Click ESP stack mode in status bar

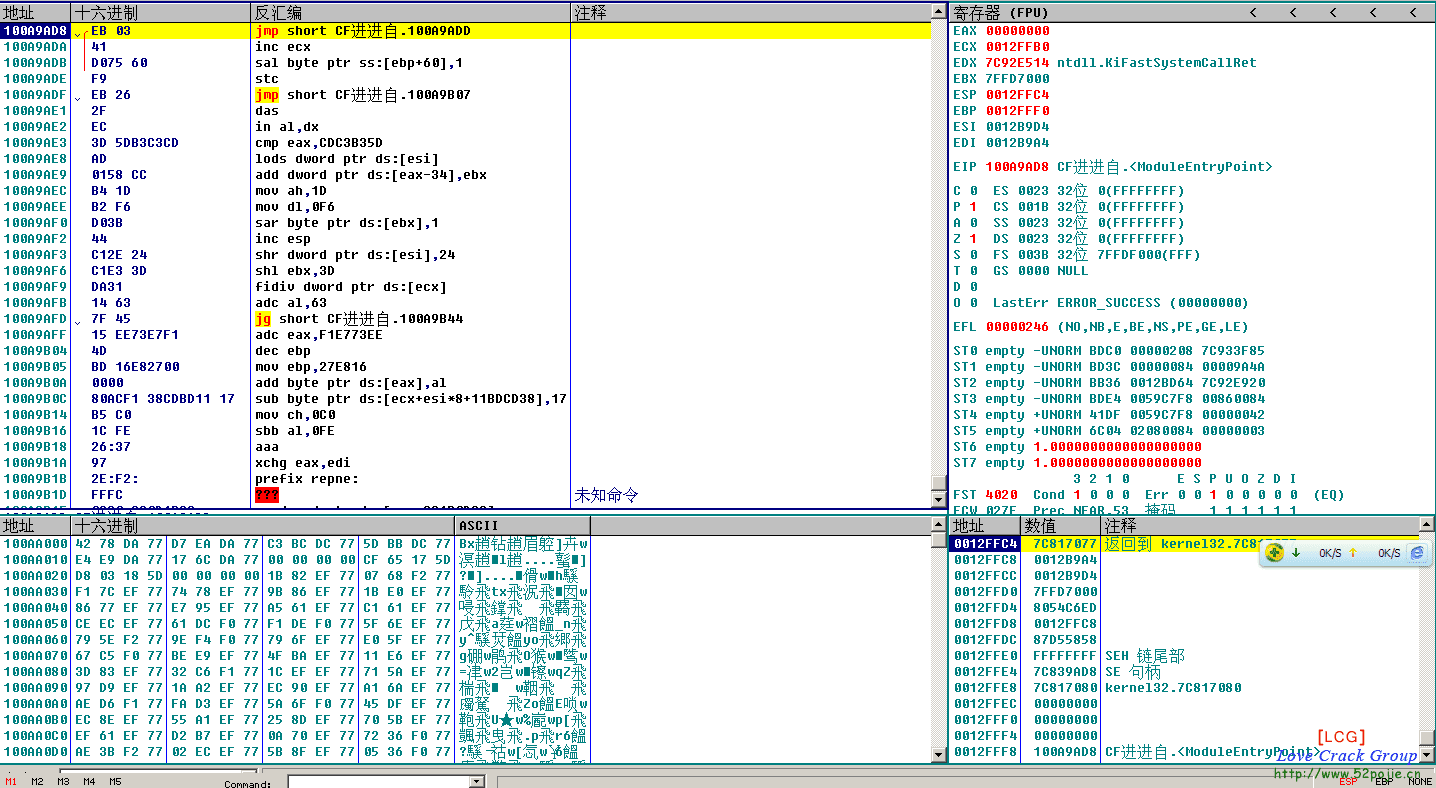tap(1348, 781)
